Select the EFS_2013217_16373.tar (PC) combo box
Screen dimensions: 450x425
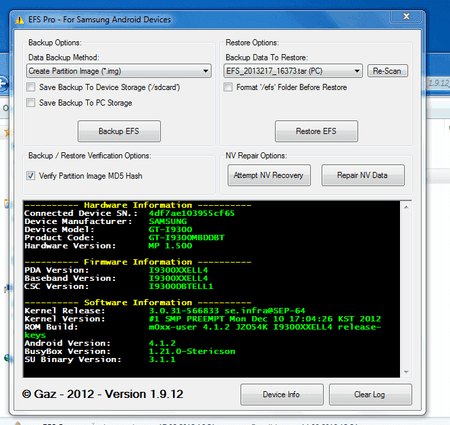(x=293, y=71)
